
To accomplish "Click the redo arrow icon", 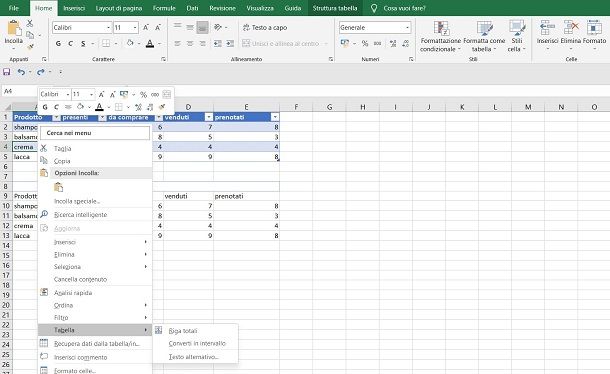I will (x=40, y=72).
